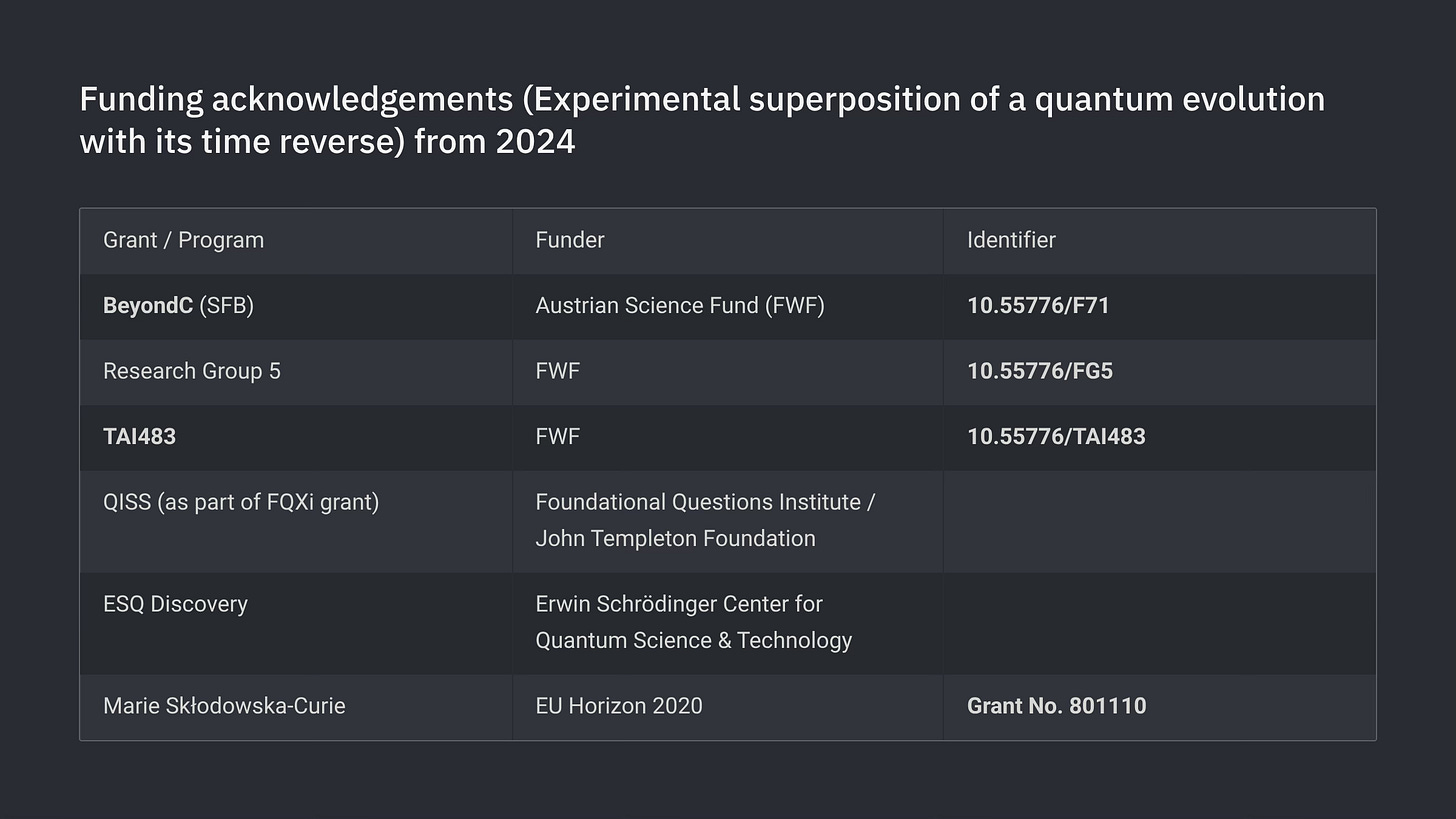Select the 'EU Horizon 2020' funder cell
1456x819 pixels.
[x=619, y=706]
